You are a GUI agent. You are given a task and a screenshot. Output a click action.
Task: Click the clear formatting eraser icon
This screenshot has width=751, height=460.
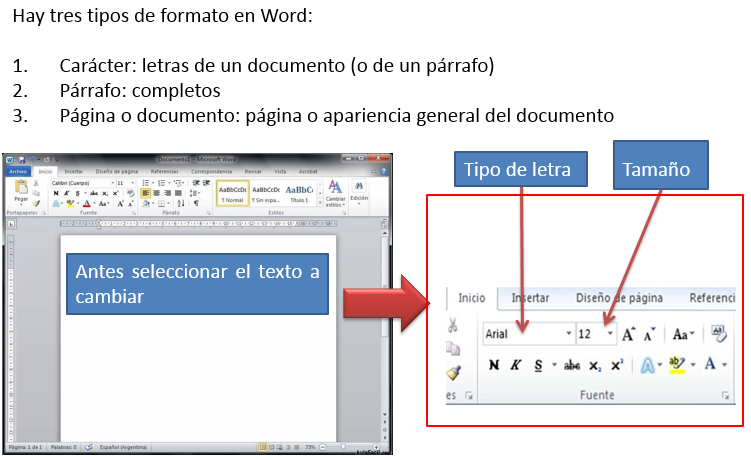tap(718, 334)
